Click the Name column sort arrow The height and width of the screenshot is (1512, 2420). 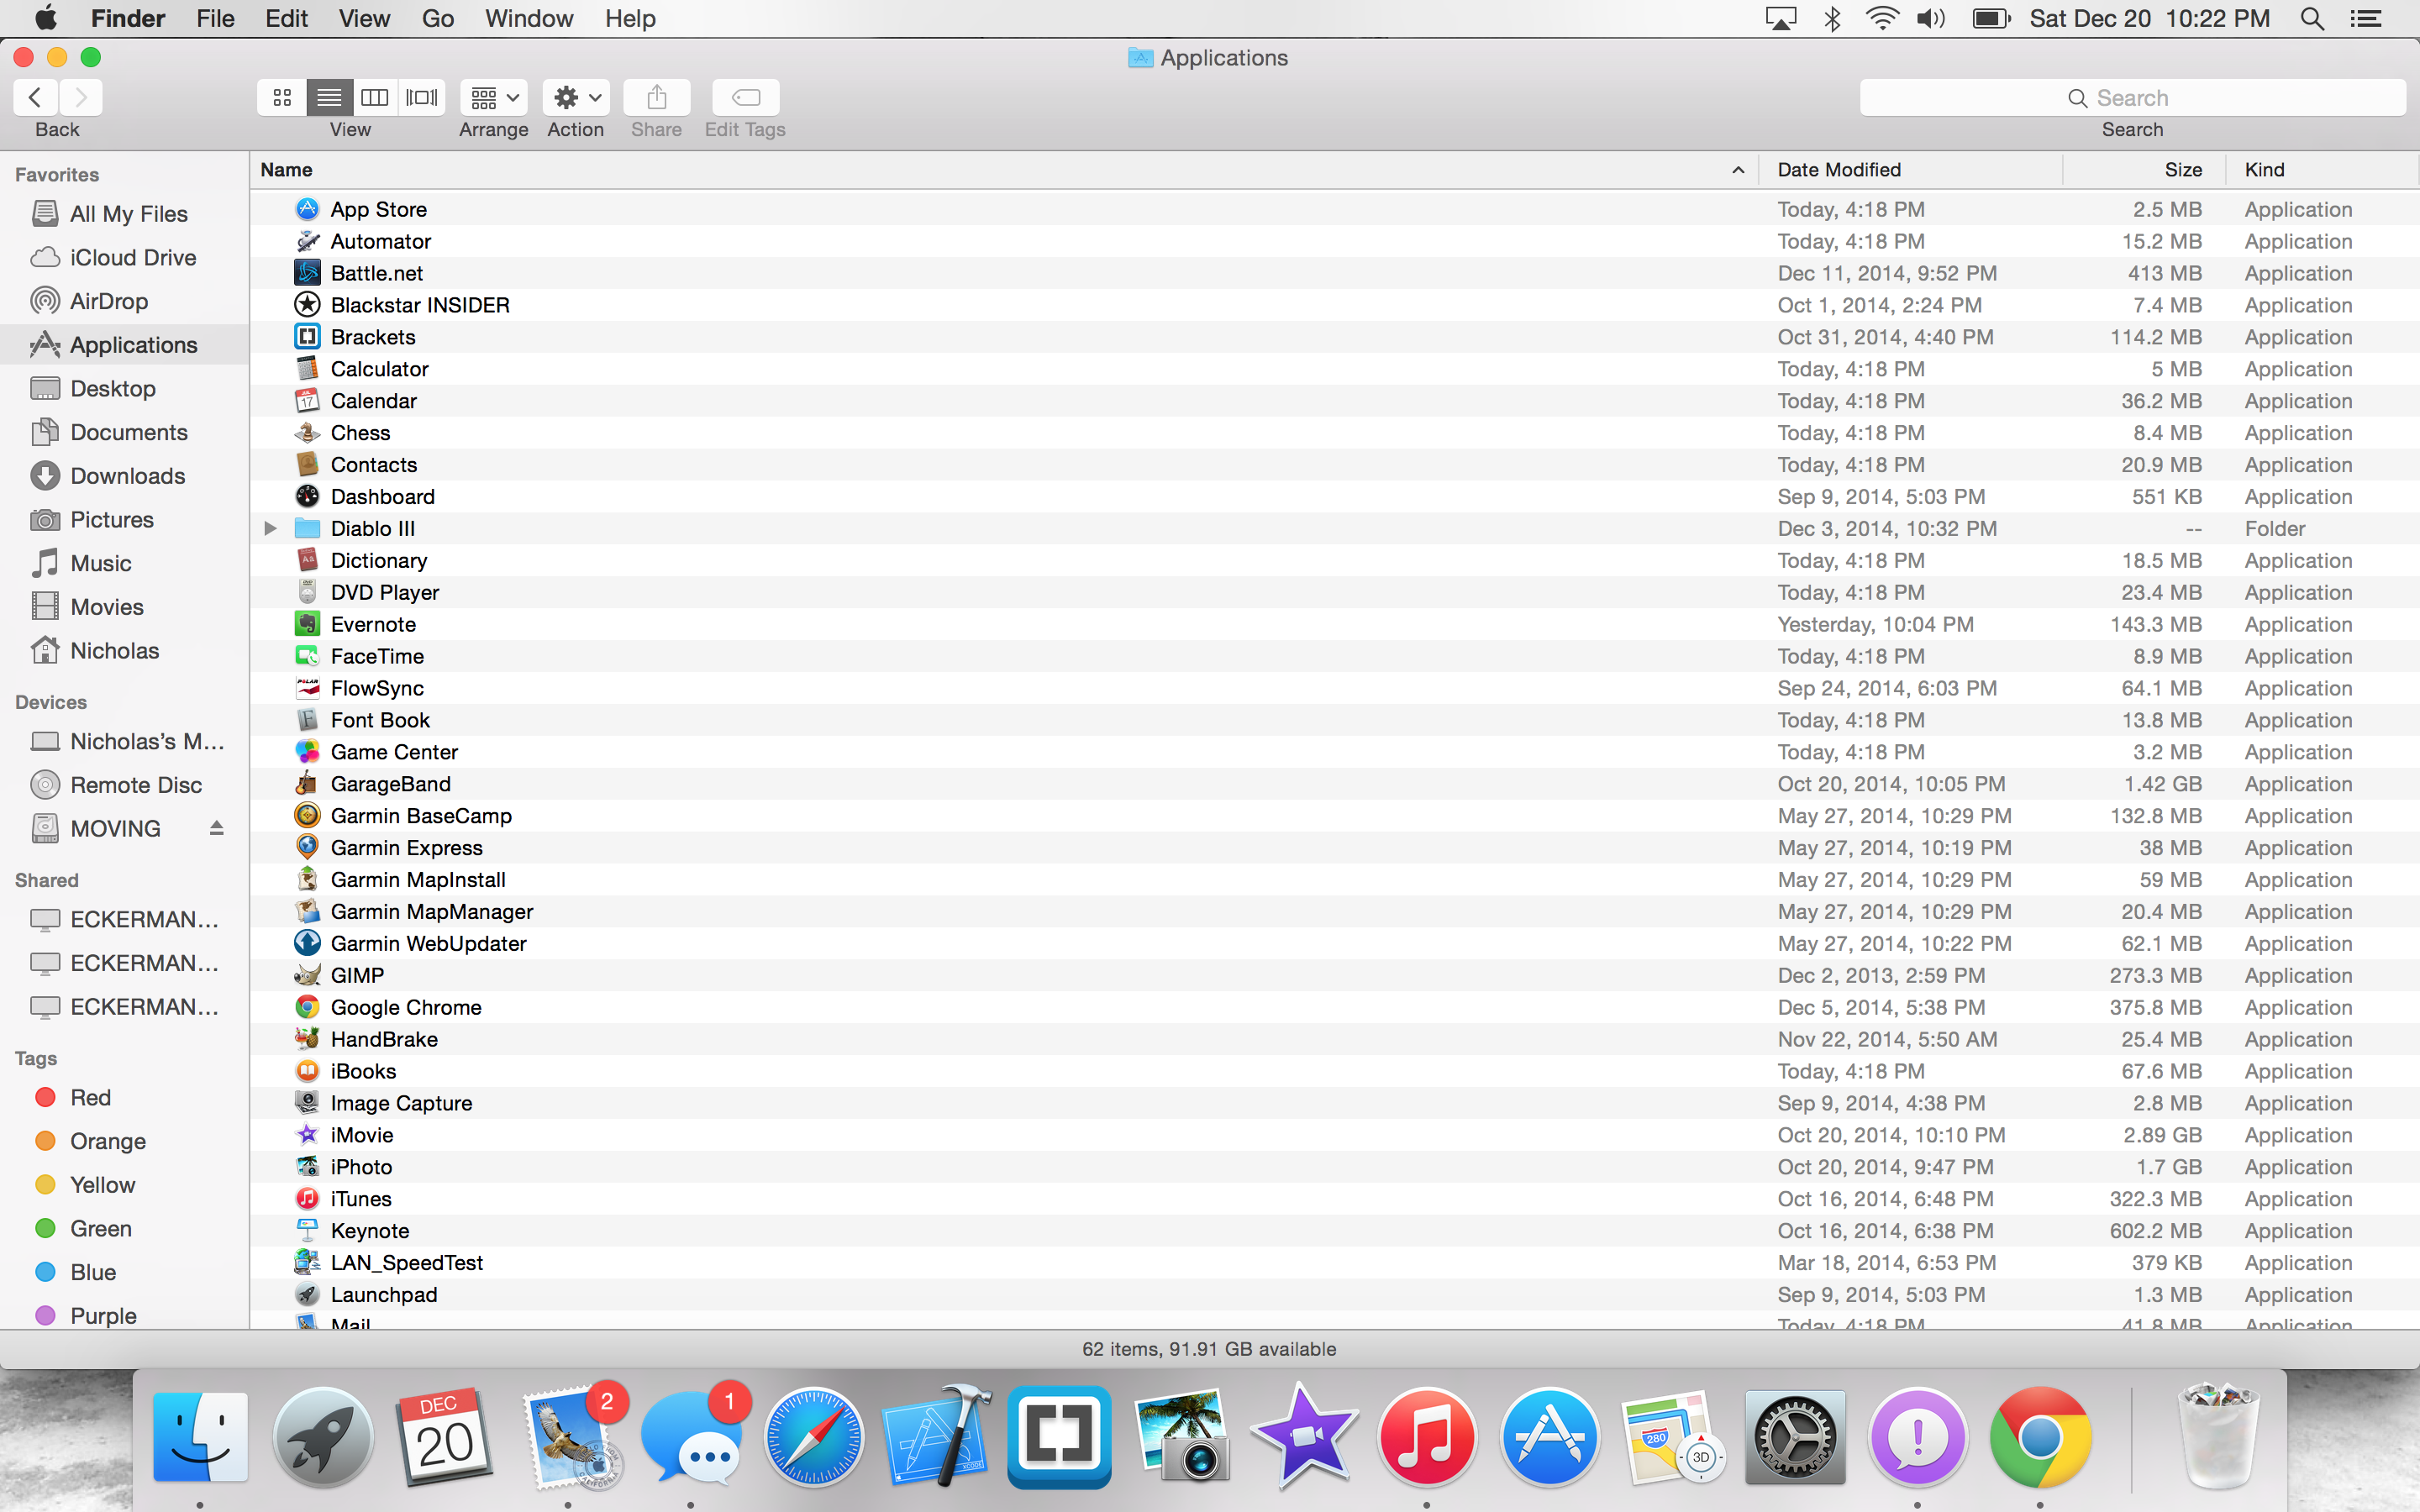point(1738,170)
